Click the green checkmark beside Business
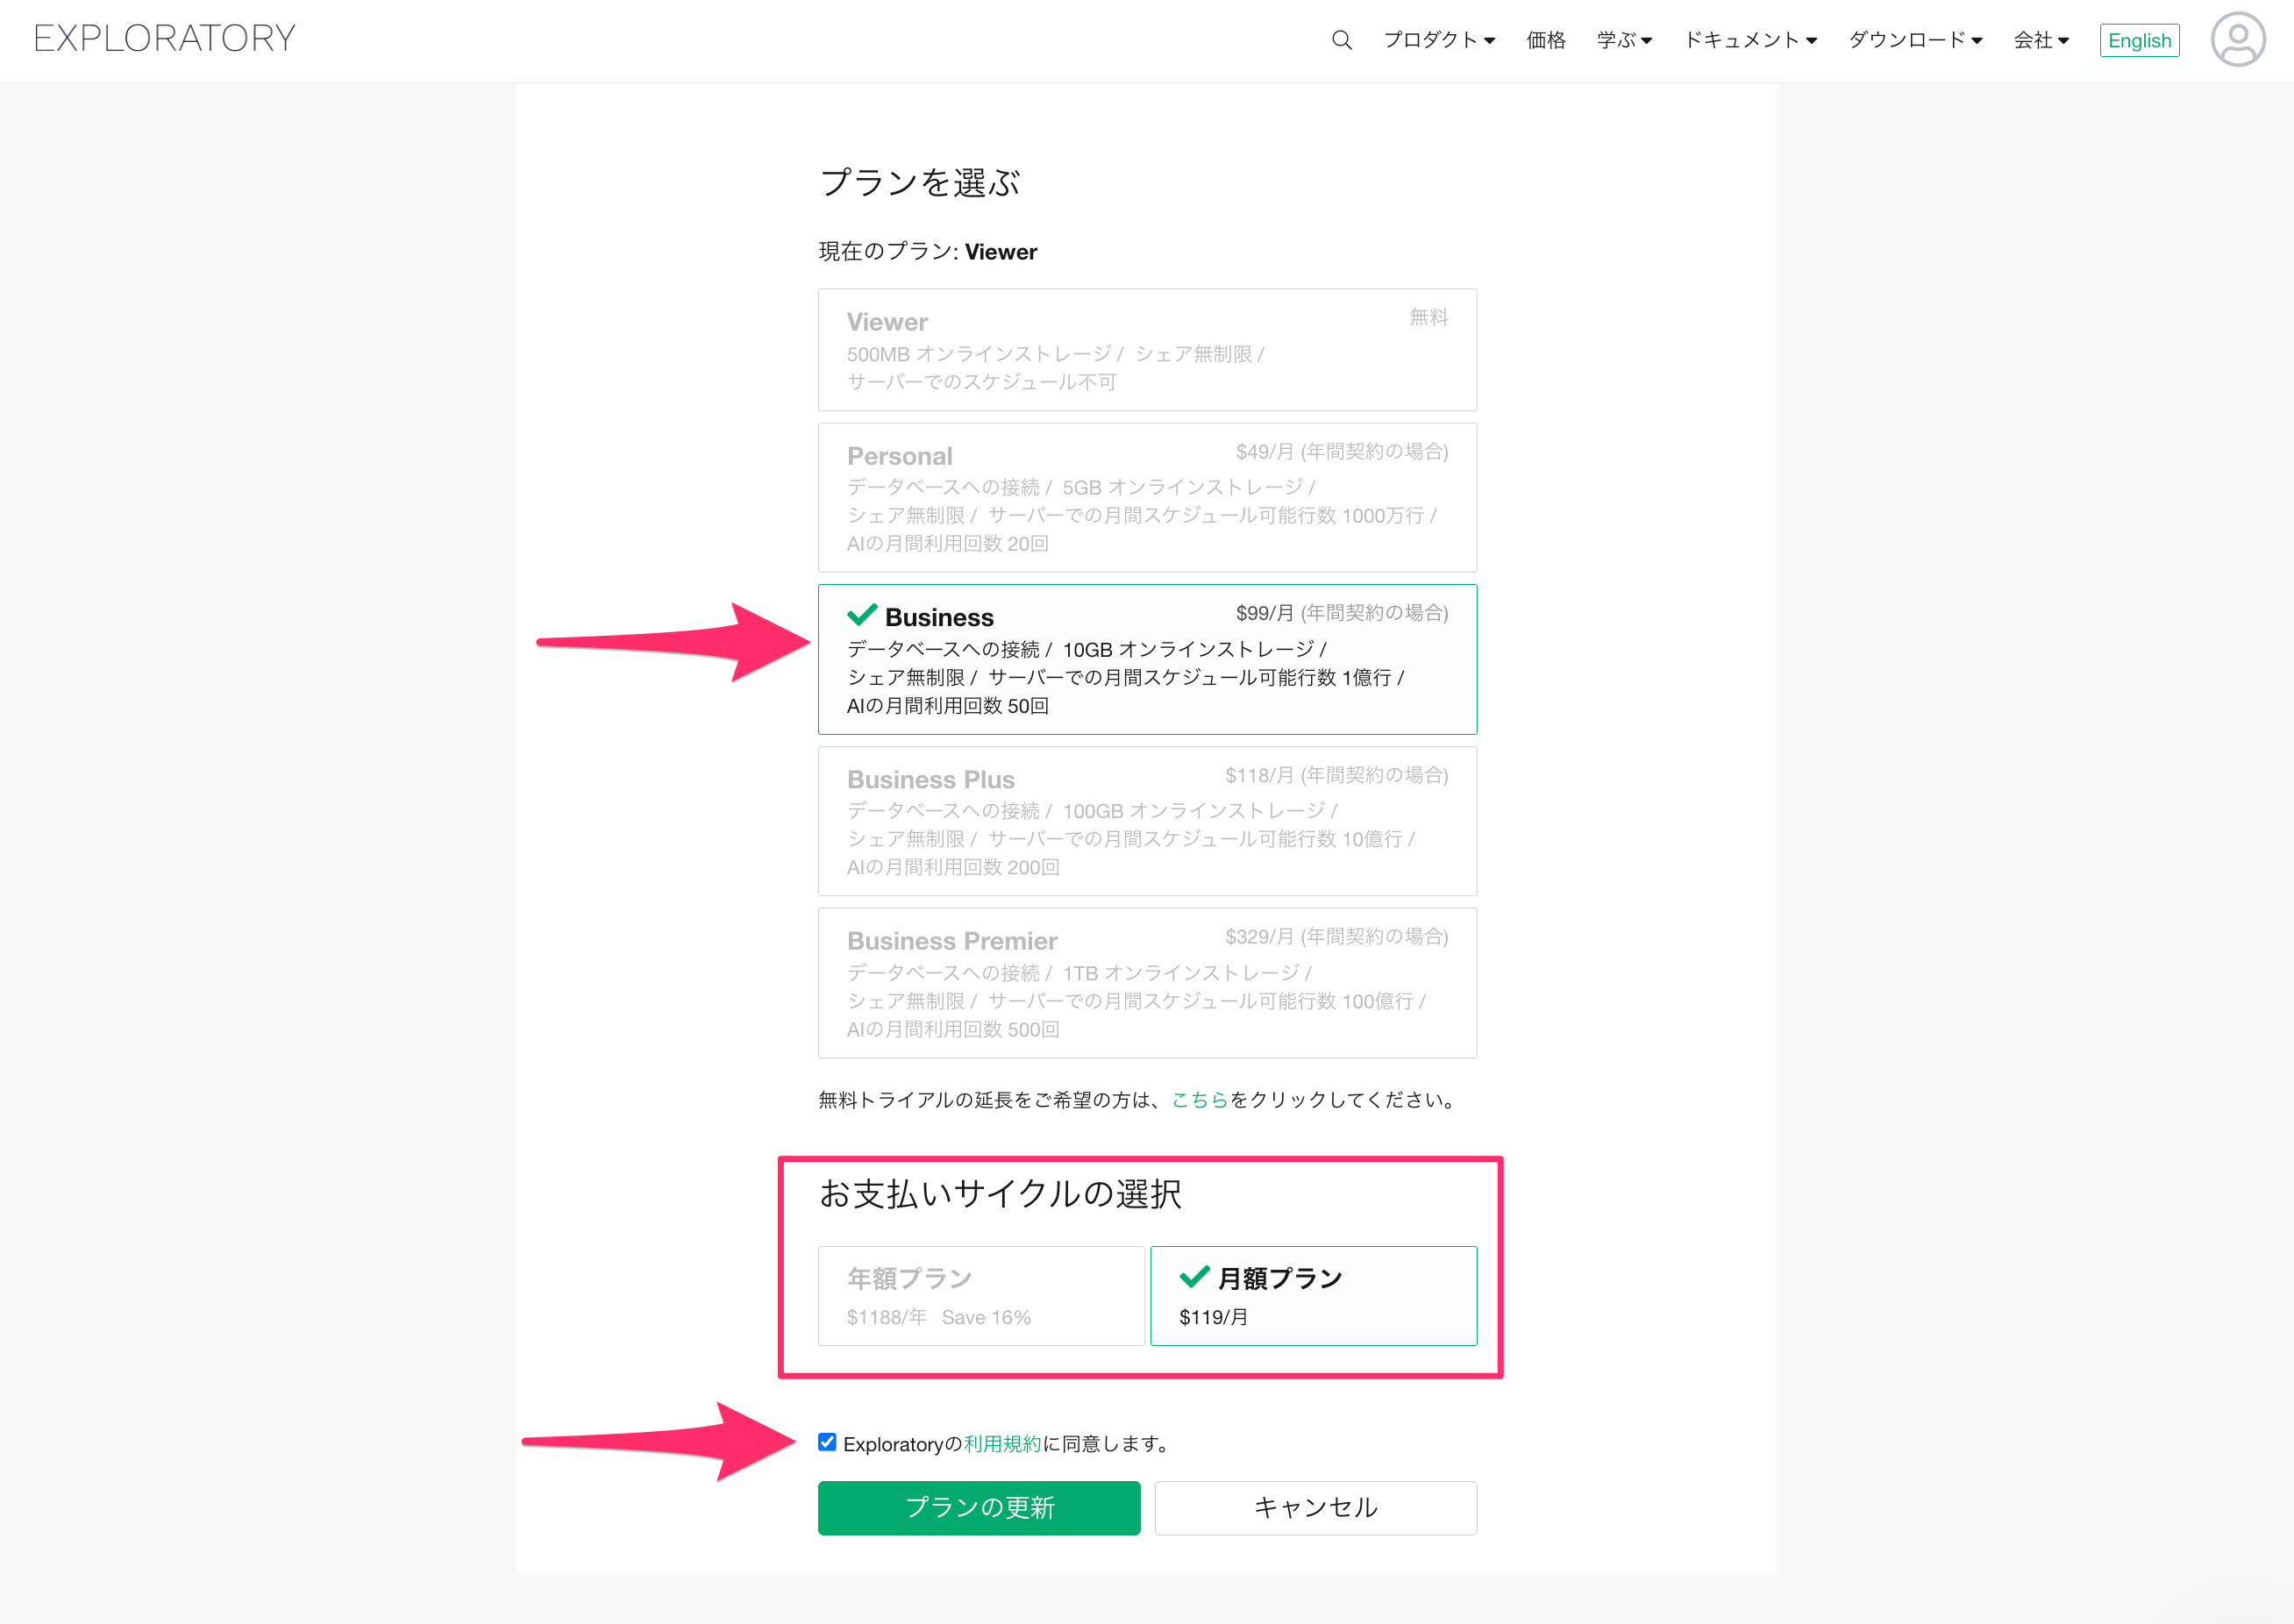The image size is (2294, 1624). (861, 615)
